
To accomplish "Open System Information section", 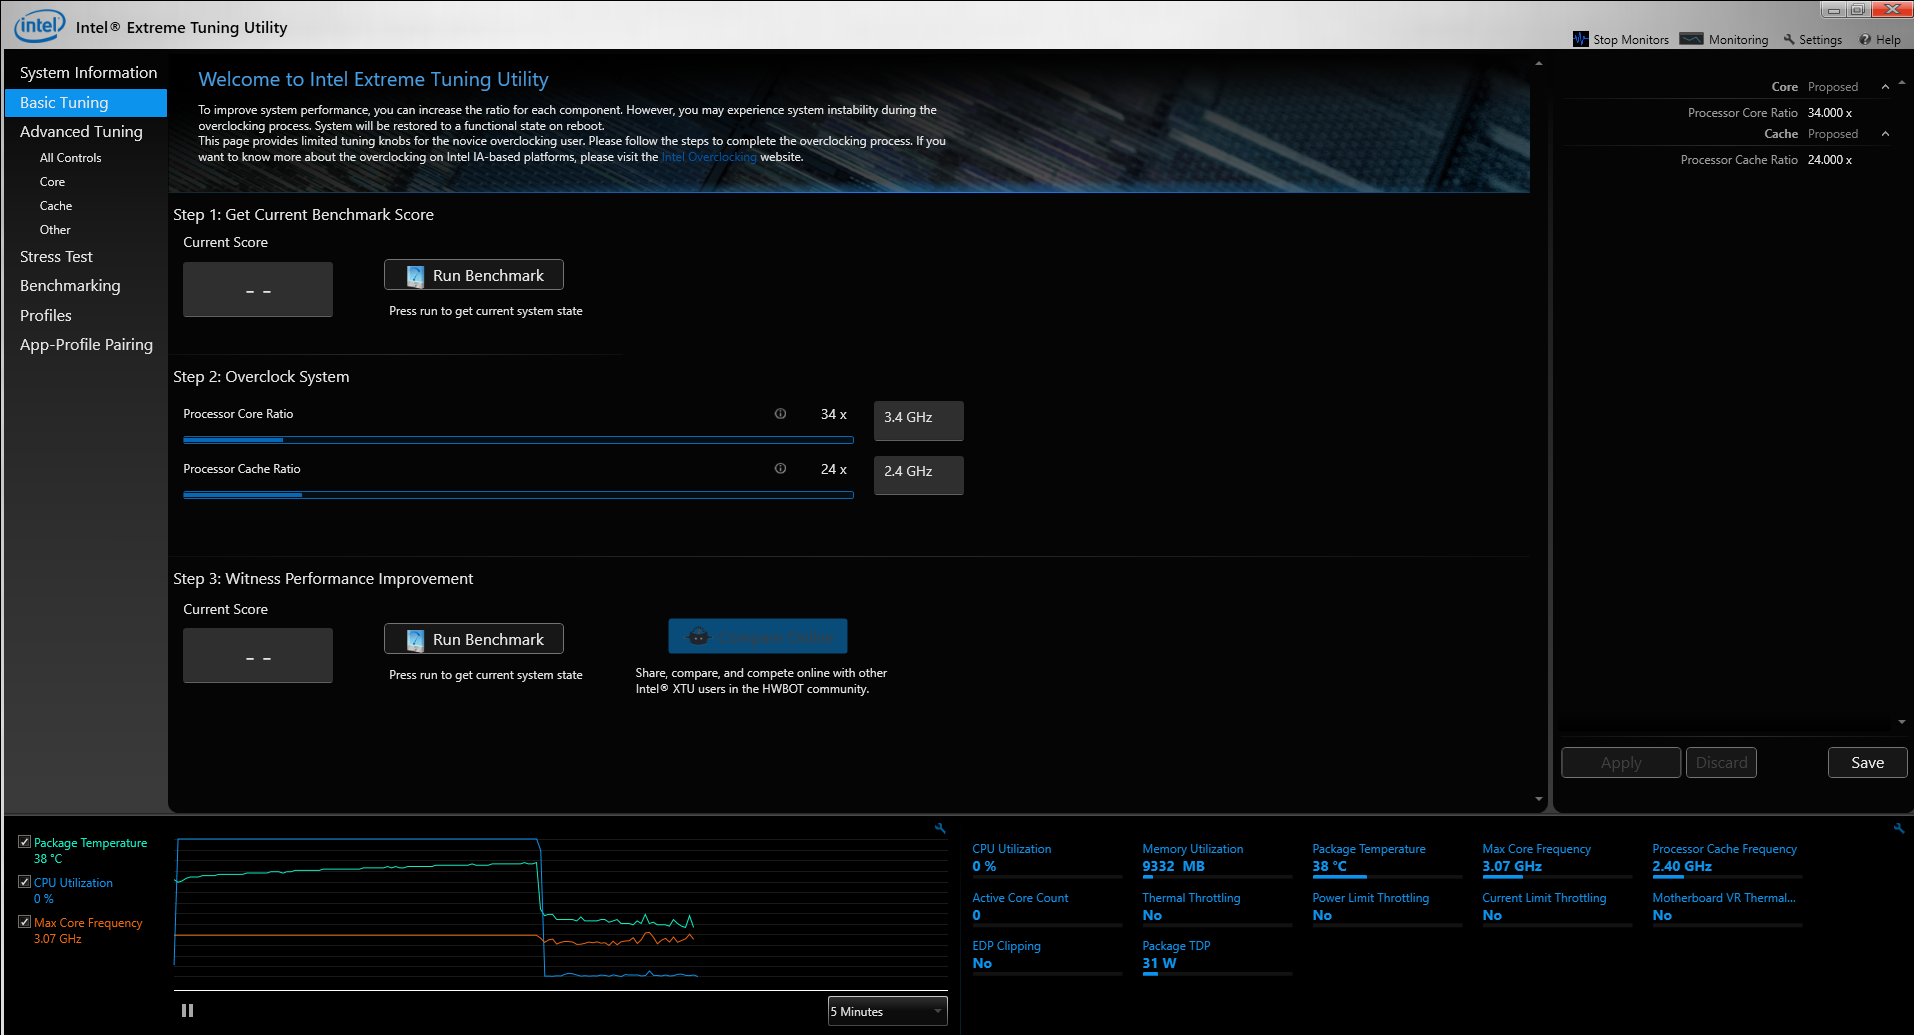I will (x=88, y=73).
